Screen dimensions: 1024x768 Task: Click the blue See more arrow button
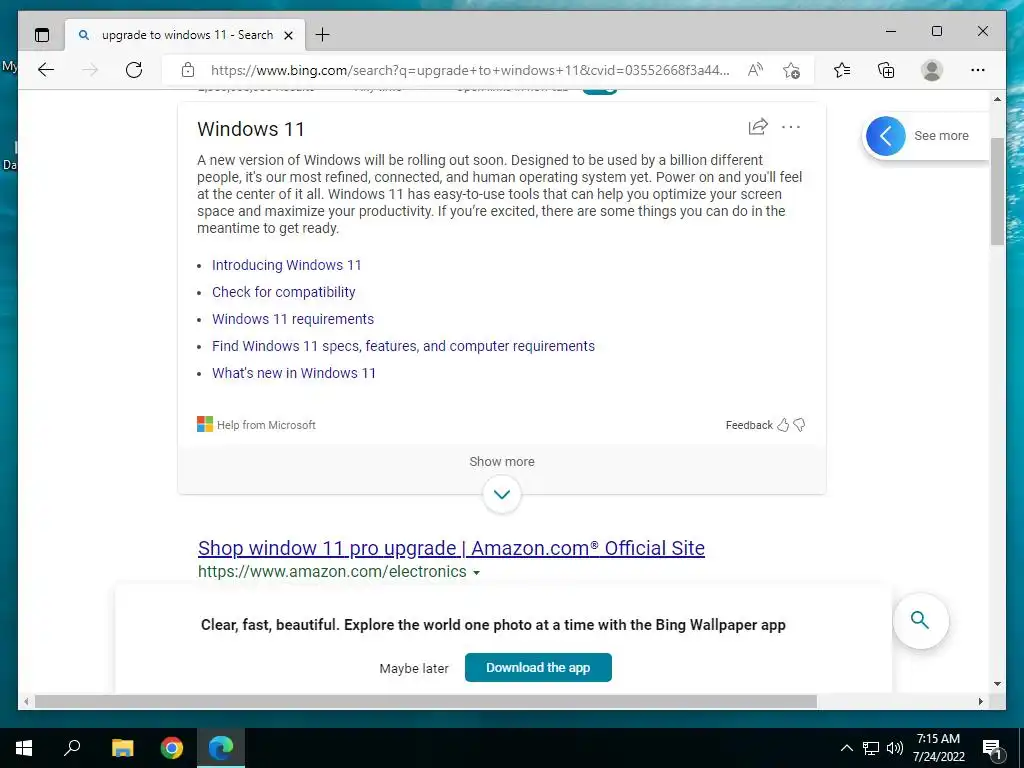pyautogui.click(x=886, y=136)
